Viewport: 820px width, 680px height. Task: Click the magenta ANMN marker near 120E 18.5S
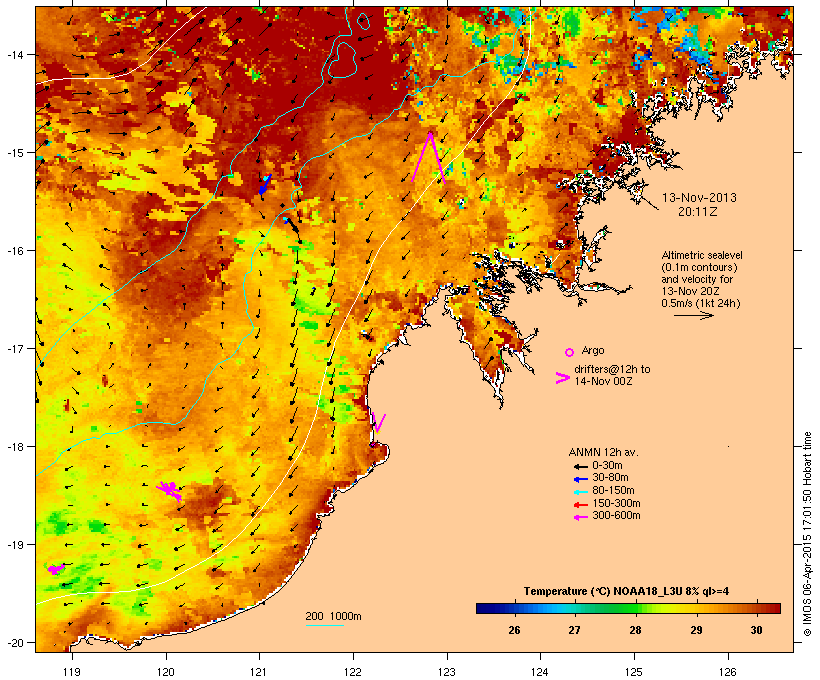click(170, 490)
